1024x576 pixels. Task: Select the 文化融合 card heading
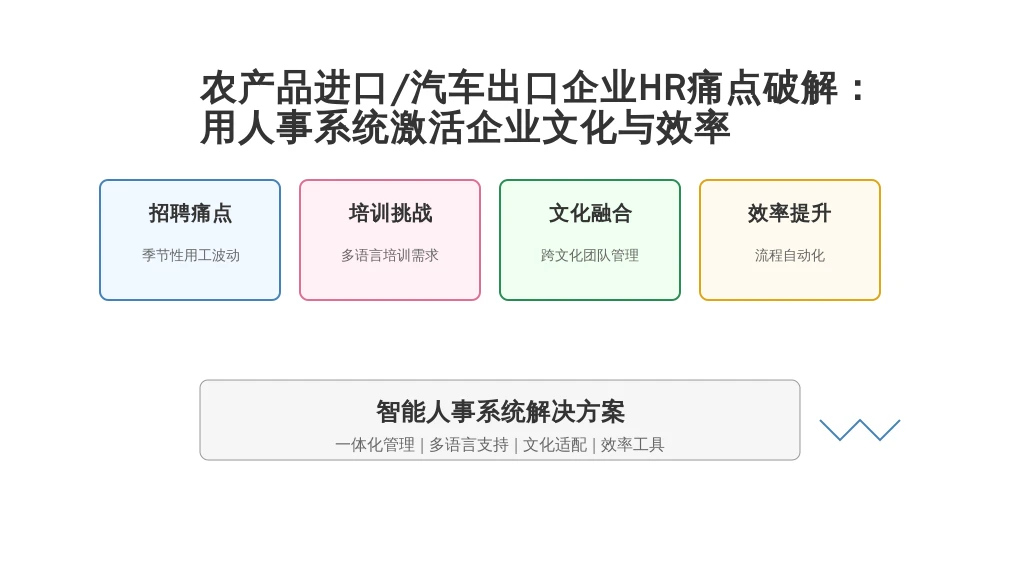point(590,213)
